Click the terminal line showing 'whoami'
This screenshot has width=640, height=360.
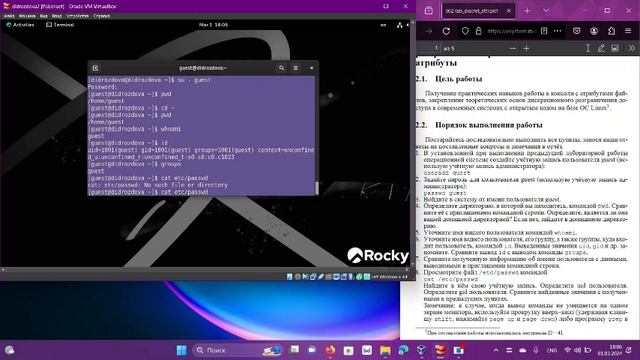(135, 129)
